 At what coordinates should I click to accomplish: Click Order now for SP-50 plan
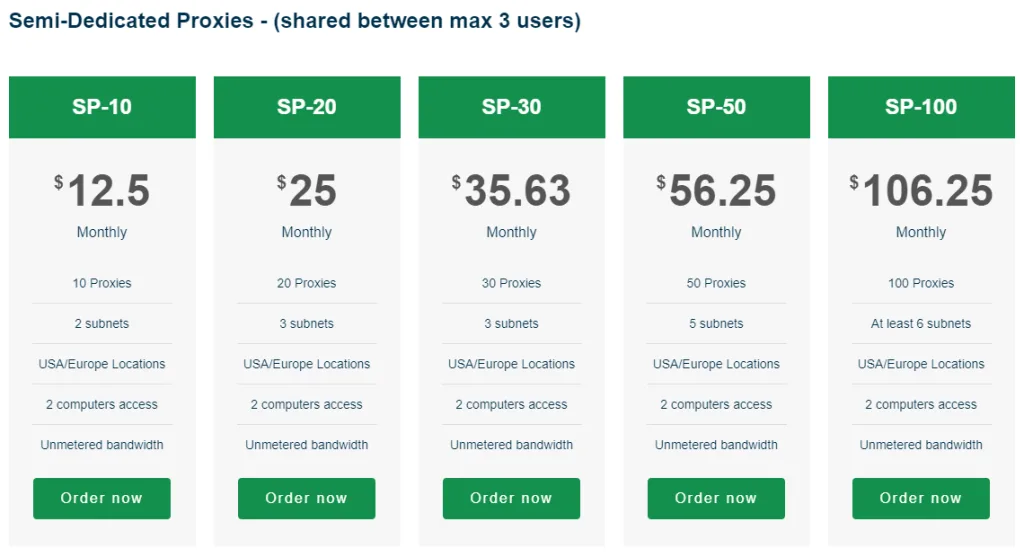(716, 498)
